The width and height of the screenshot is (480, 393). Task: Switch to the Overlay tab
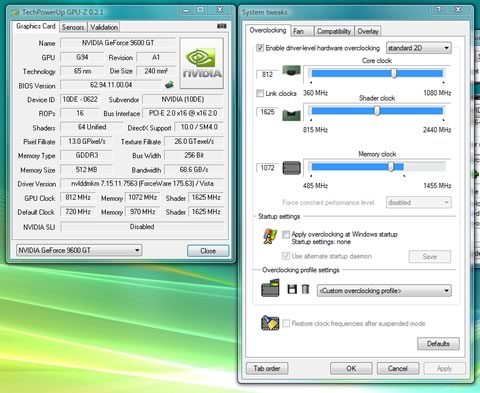pos(368,31)
